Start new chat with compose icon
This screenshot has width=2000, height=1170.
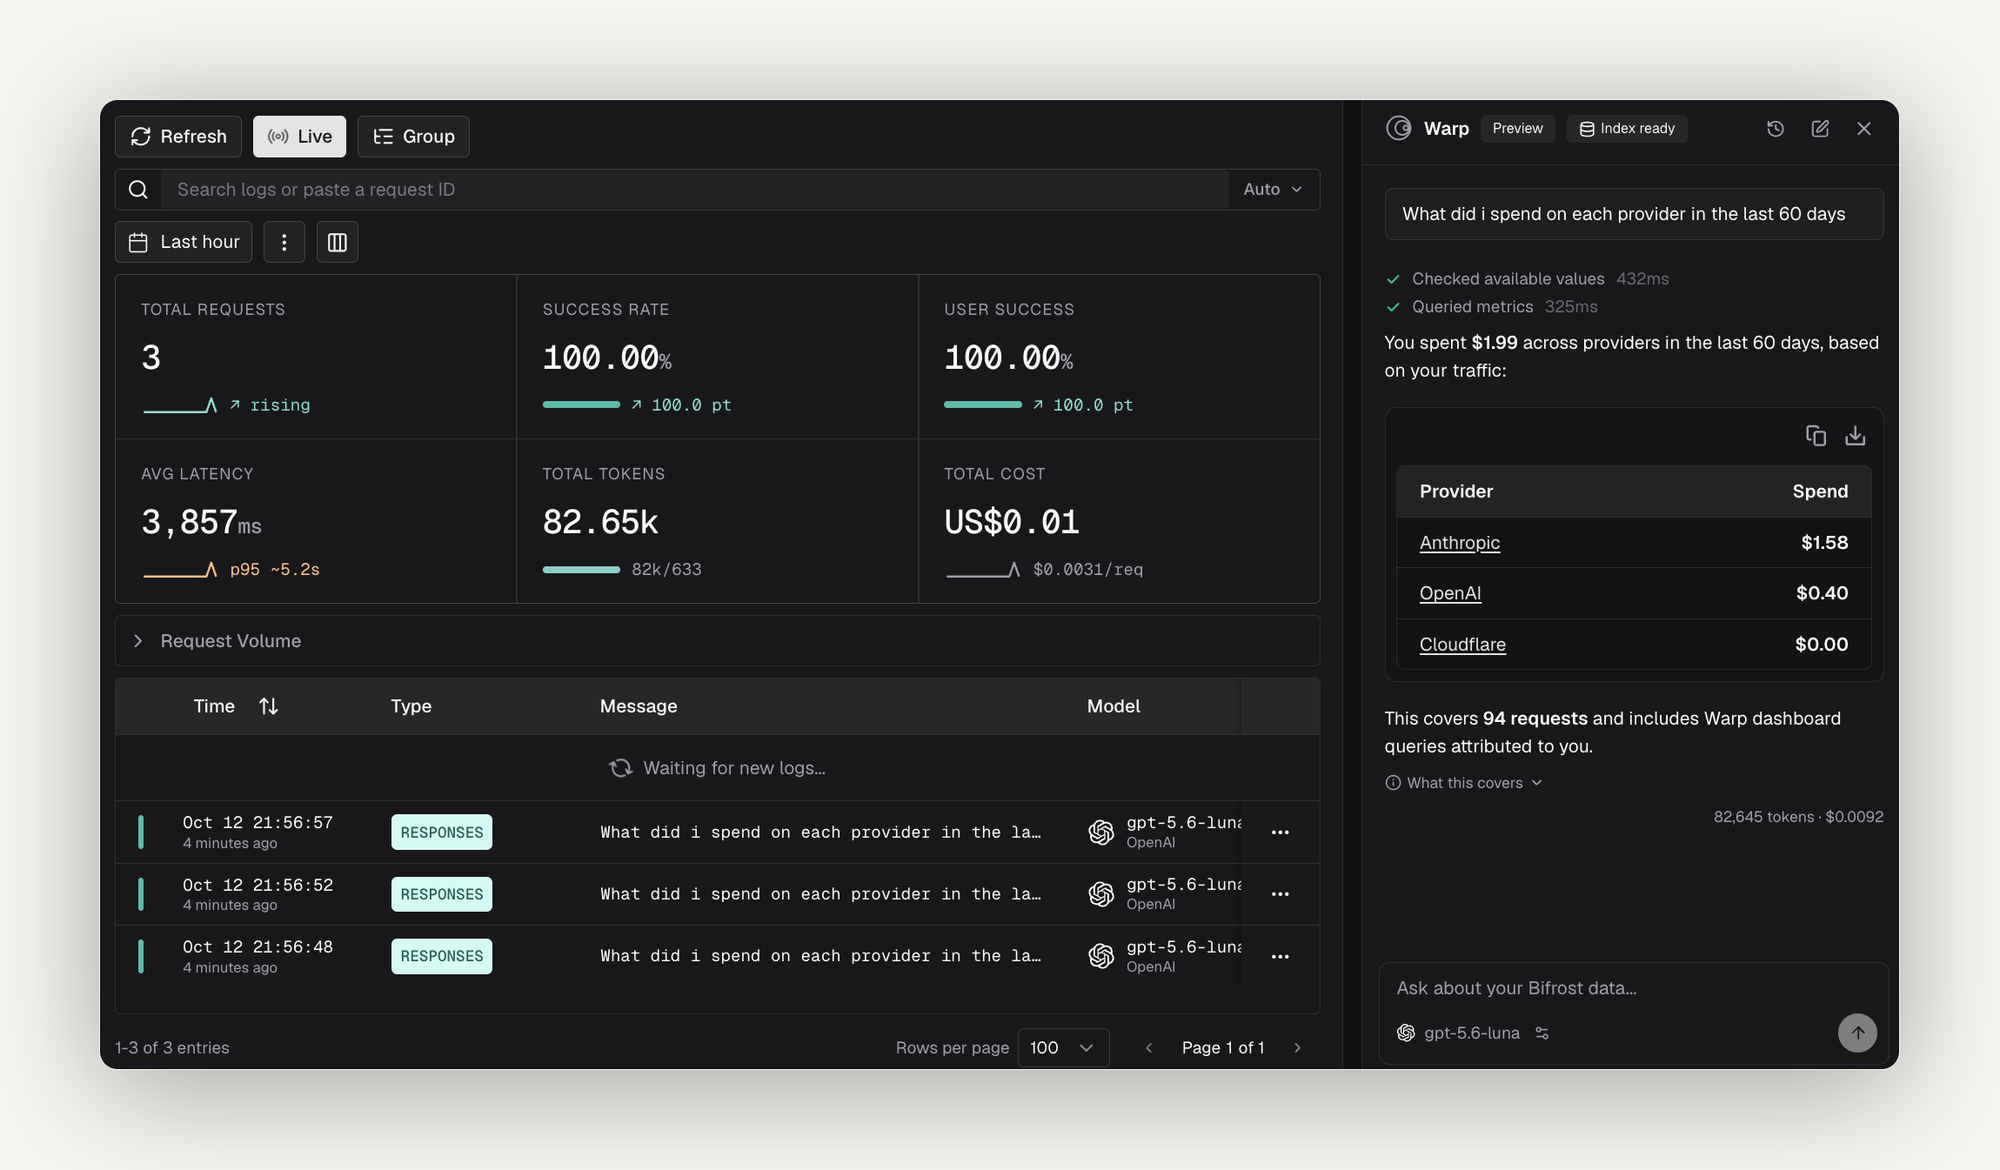(1820, 129)
